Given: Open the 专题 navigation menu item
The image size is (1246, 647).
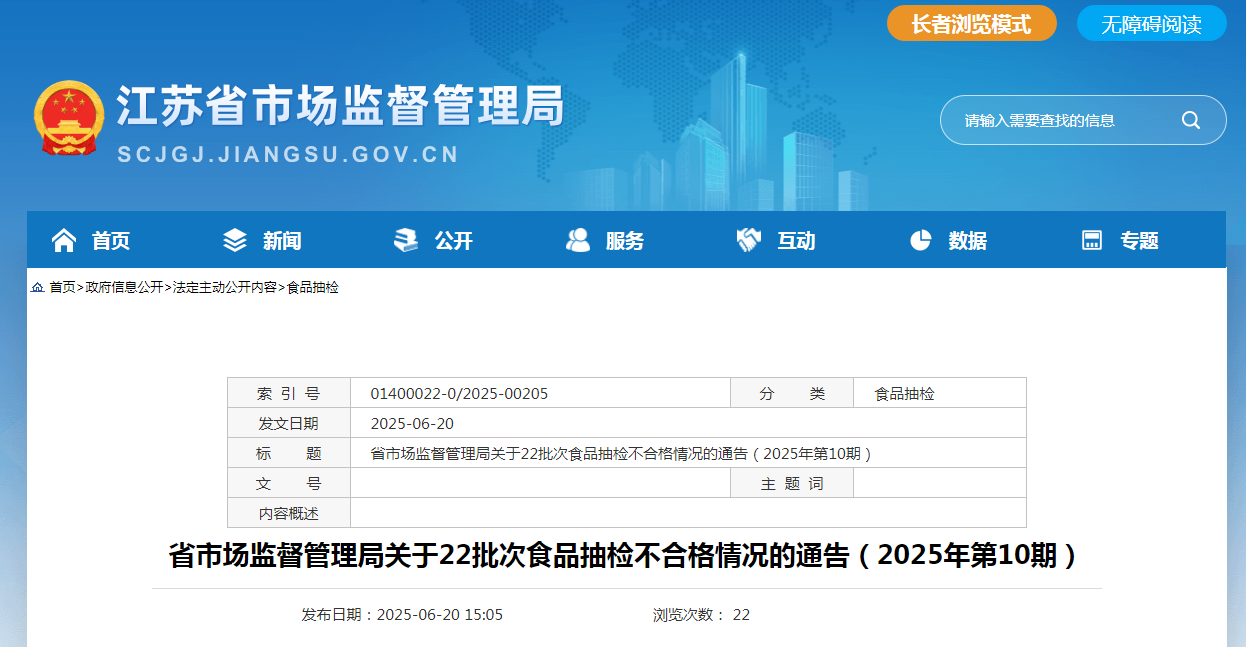Looking at the screenshot, I should [1139, 240].
